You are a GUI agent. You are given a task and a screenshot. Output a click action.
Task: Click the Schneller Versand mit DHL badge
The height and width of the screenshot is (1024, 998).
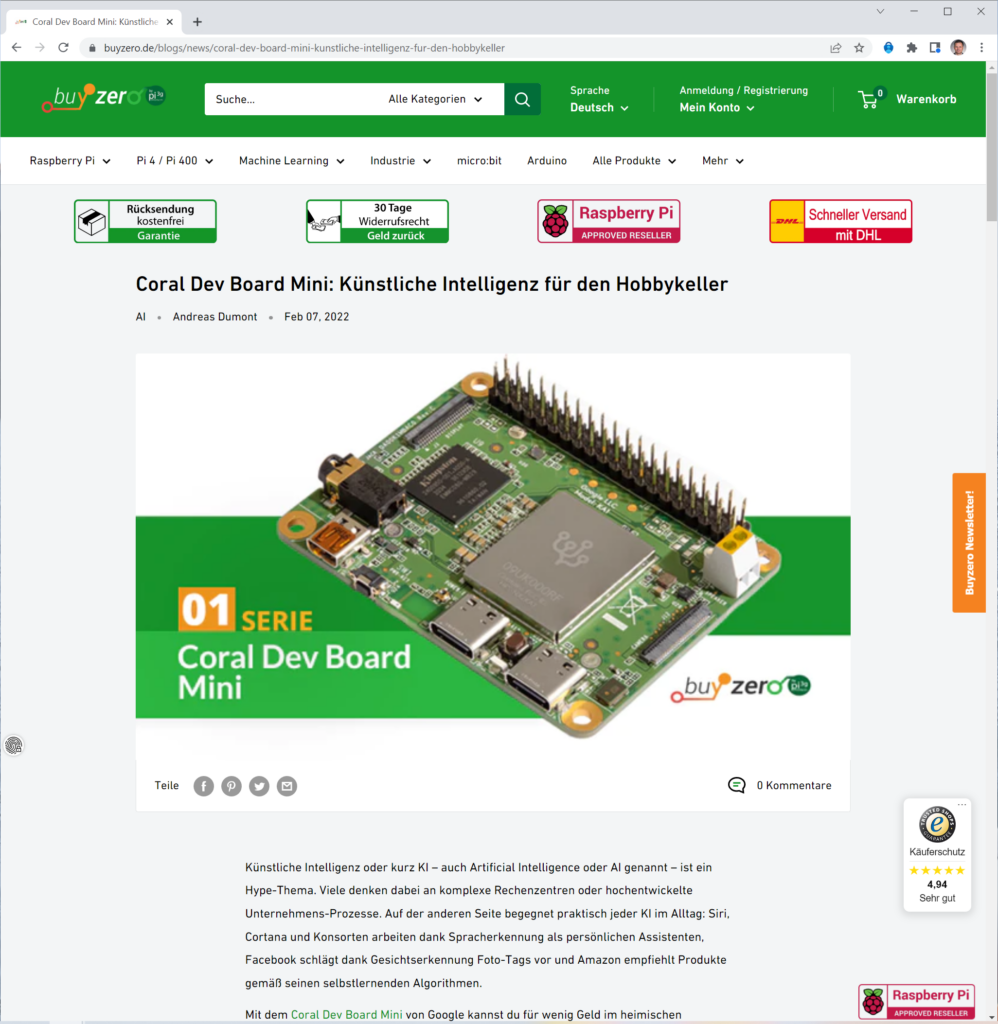click(x=841, y=221)
